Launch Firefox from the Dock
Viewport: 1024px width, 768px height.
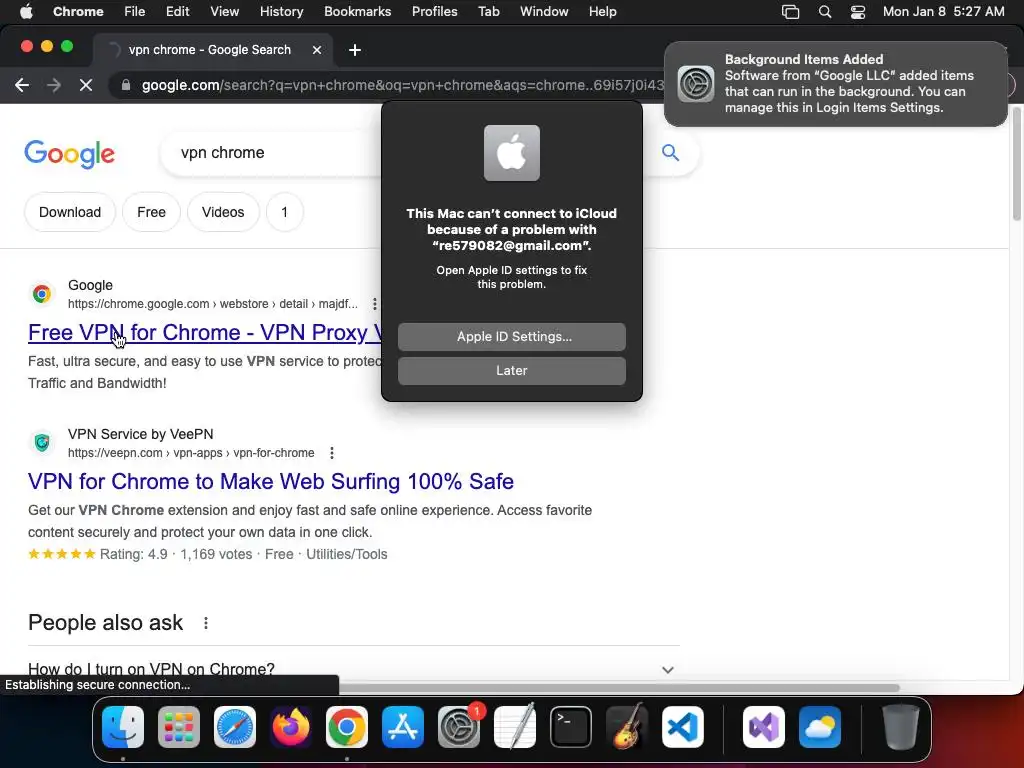[x=291, y=727]
